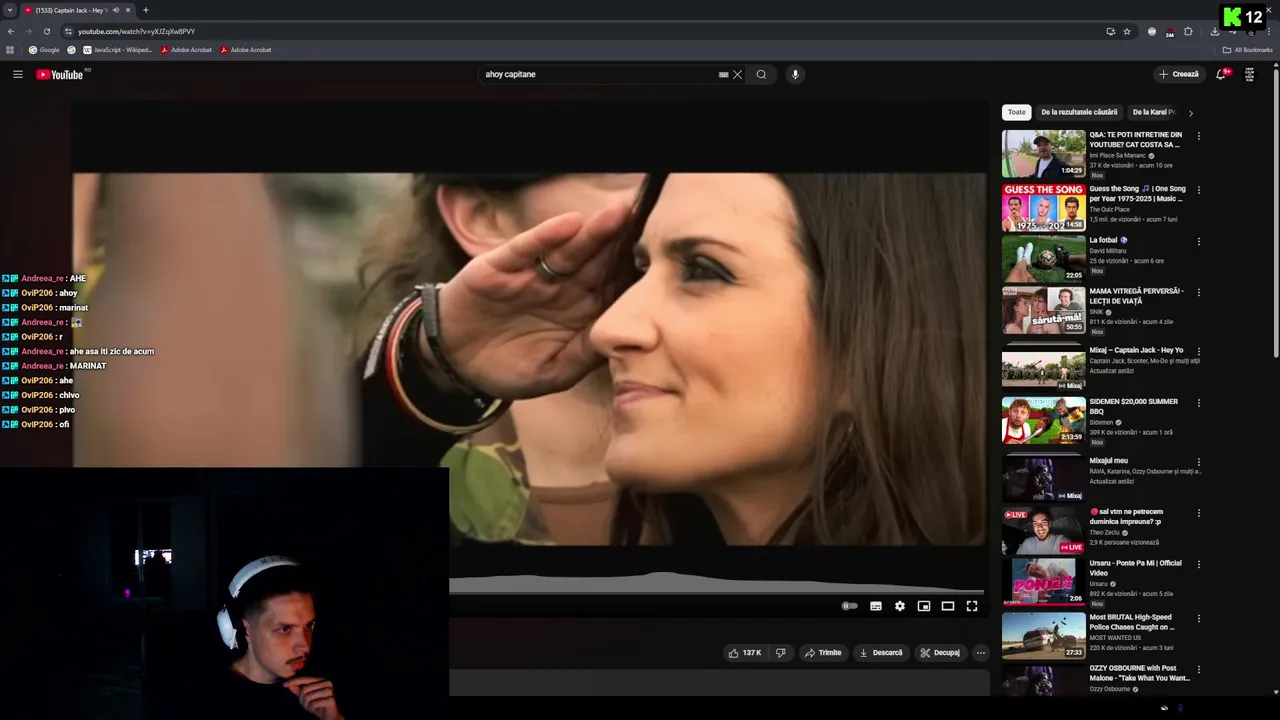Viewport: 1280px width, 720px height.
Task: Open options menu for Mixaj – Captain Jack
Action: pyautogui.click(x=1199, y=352)
